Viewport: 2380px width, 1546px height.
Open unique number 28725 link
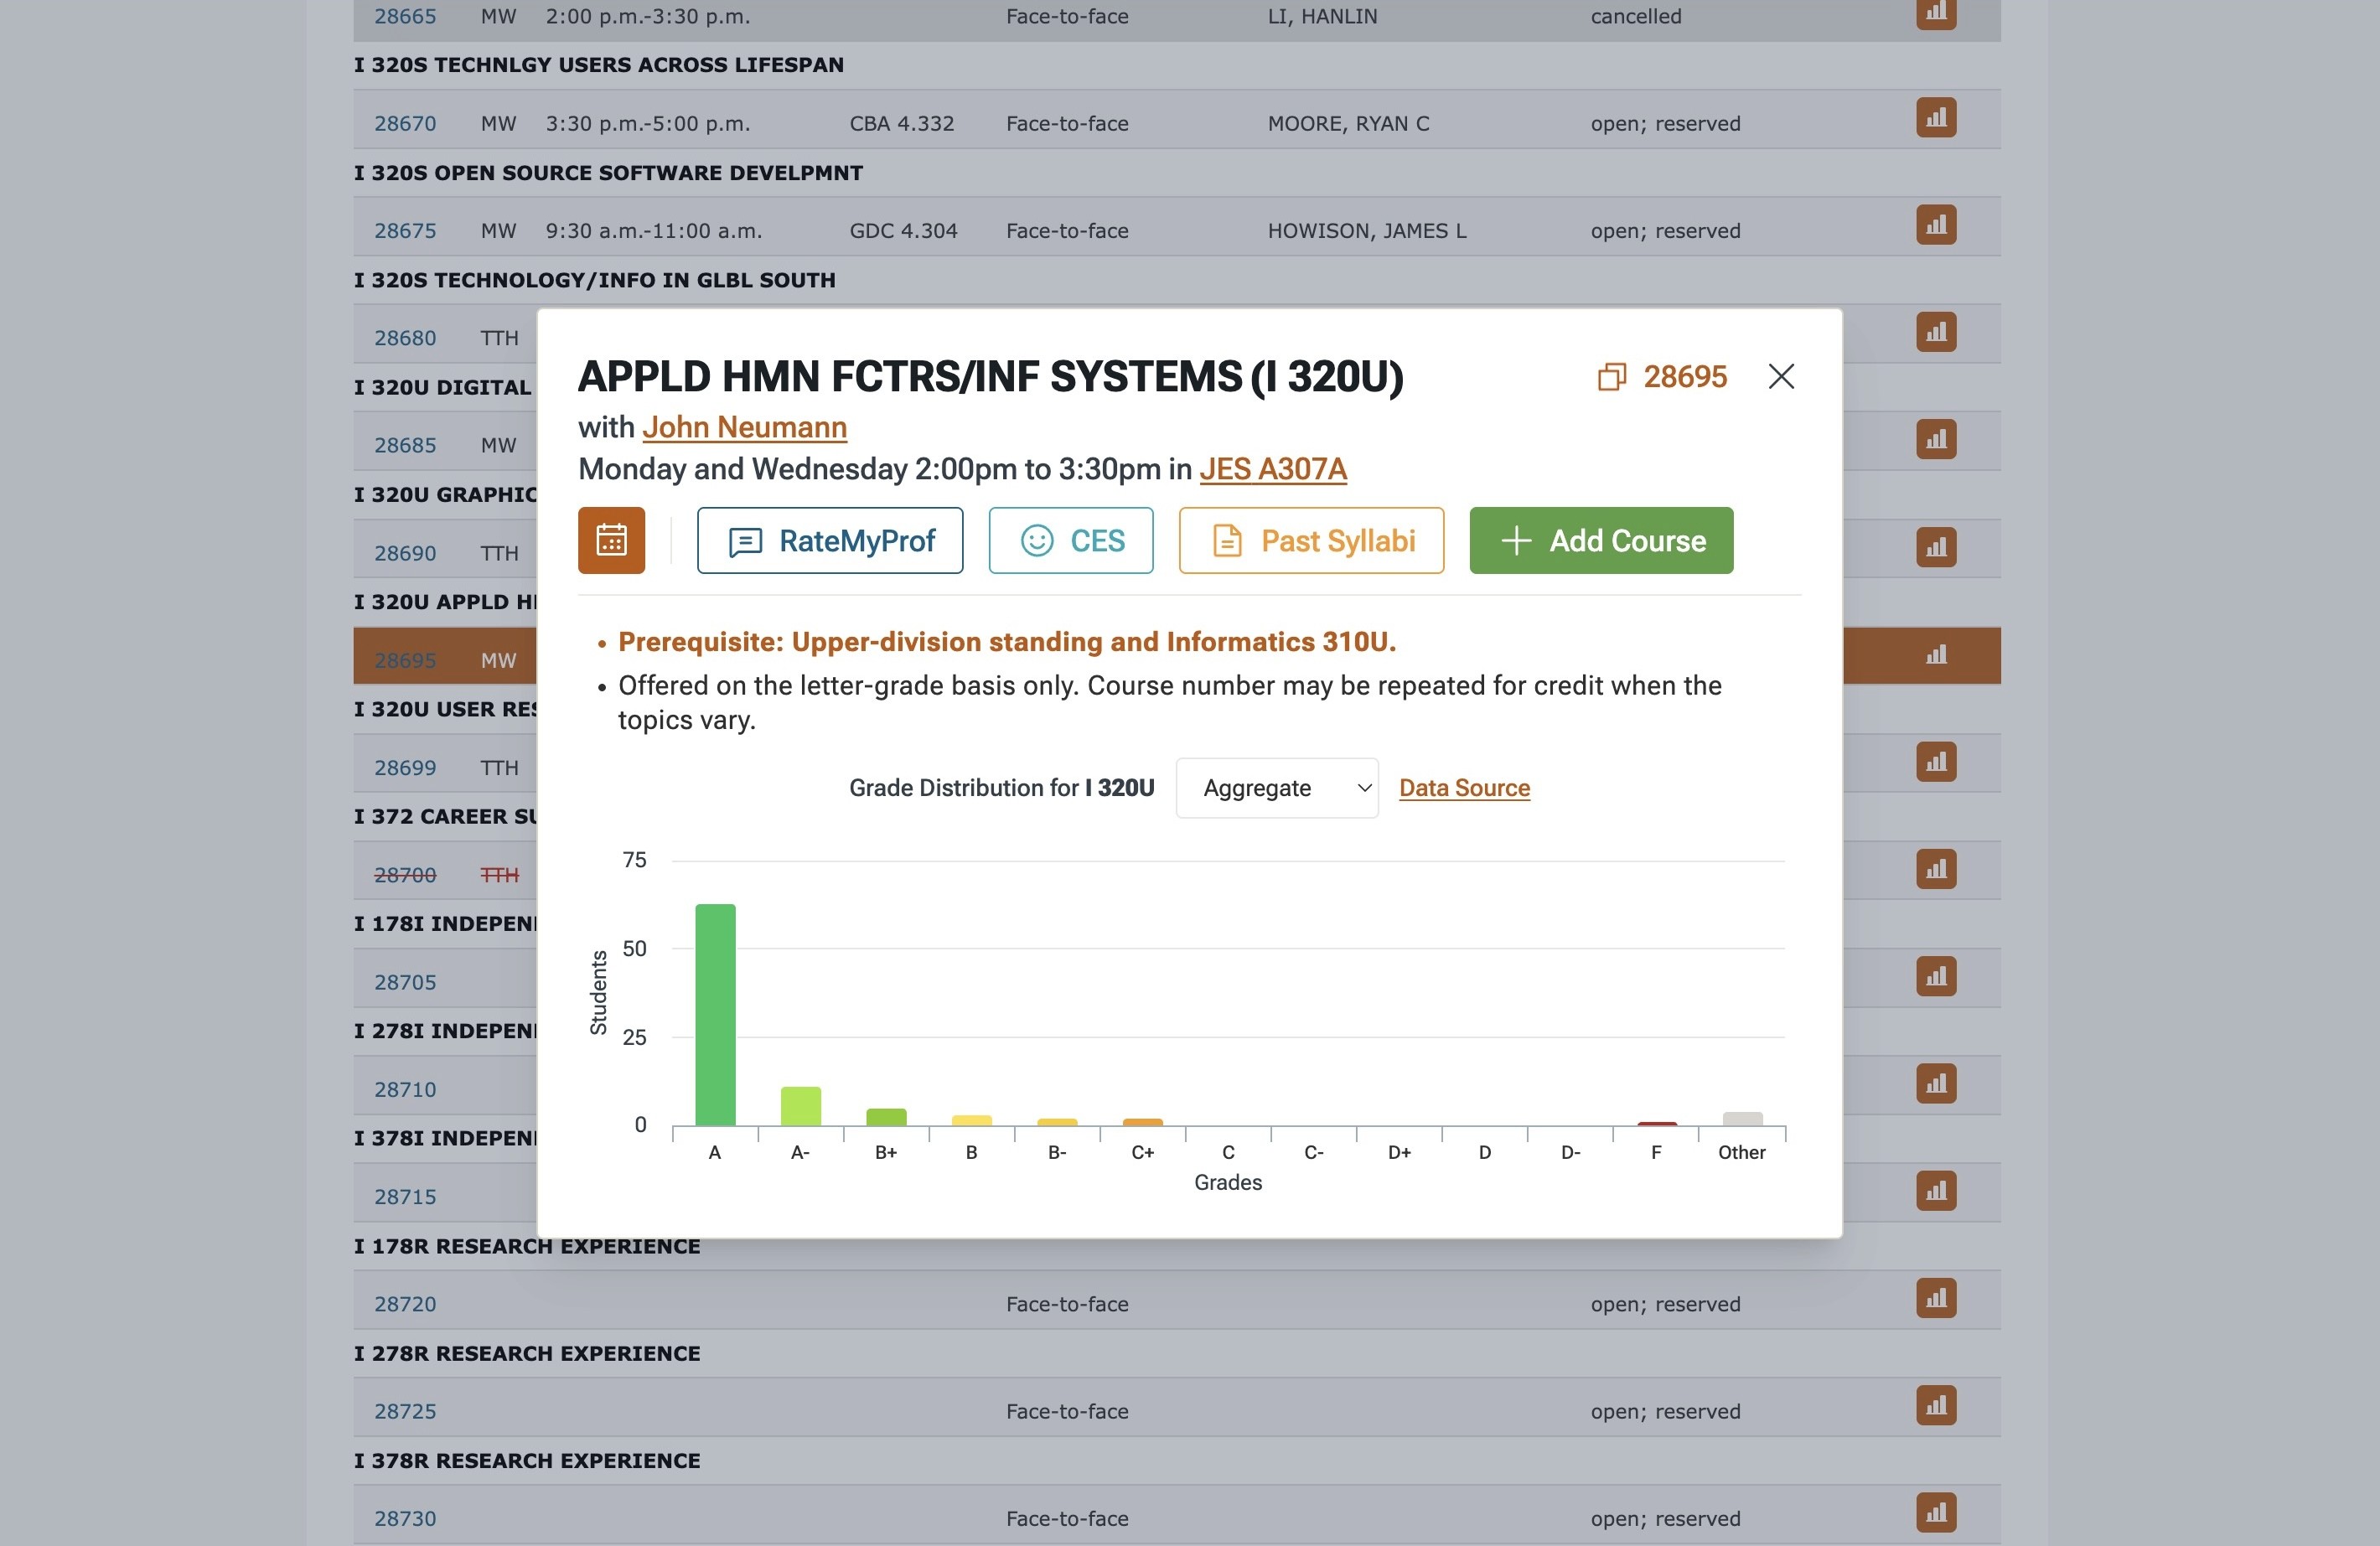tap(405, 1411)
